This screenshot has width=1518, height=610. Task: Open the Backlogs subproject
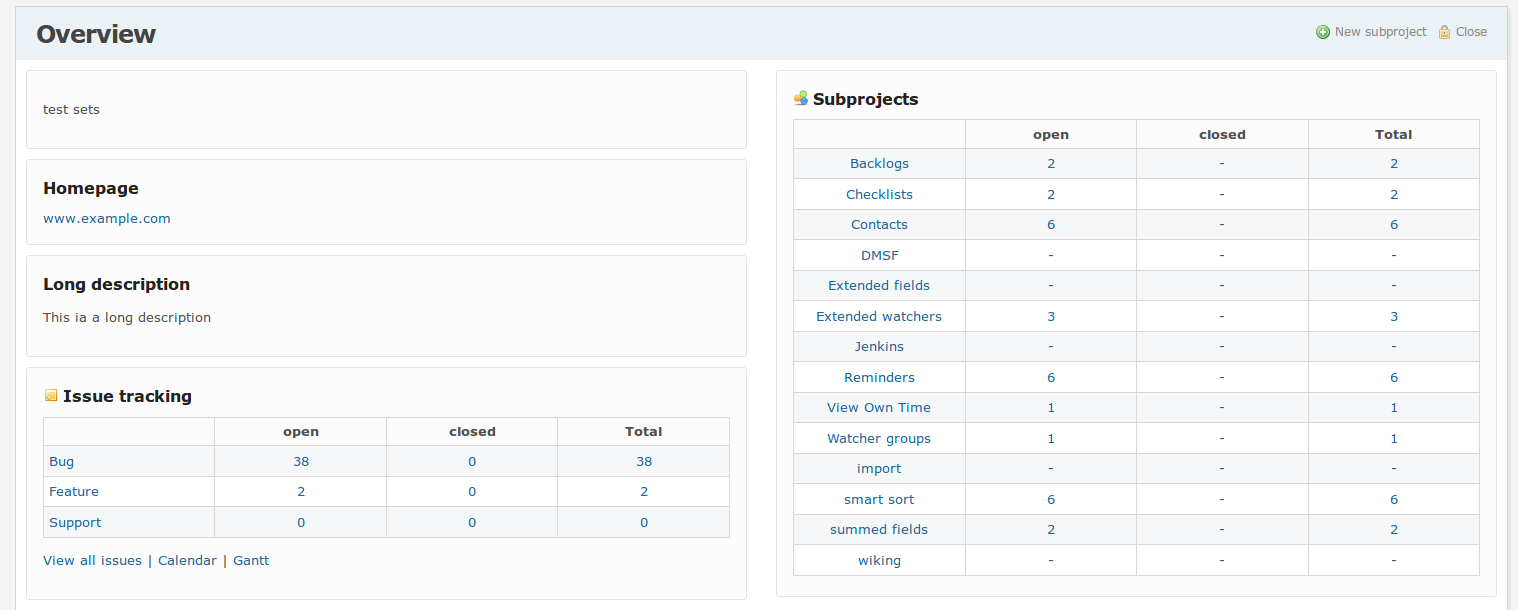(879, 163)
